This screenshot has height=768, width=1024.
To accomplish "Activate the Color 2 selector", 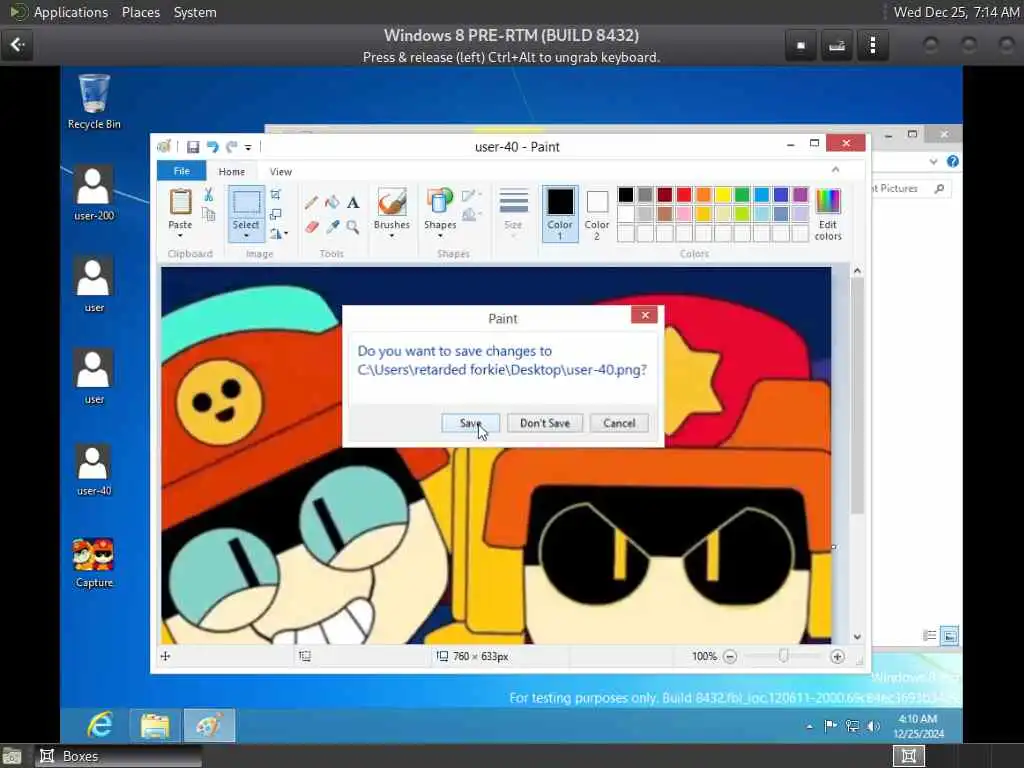I will click(597, 214).
